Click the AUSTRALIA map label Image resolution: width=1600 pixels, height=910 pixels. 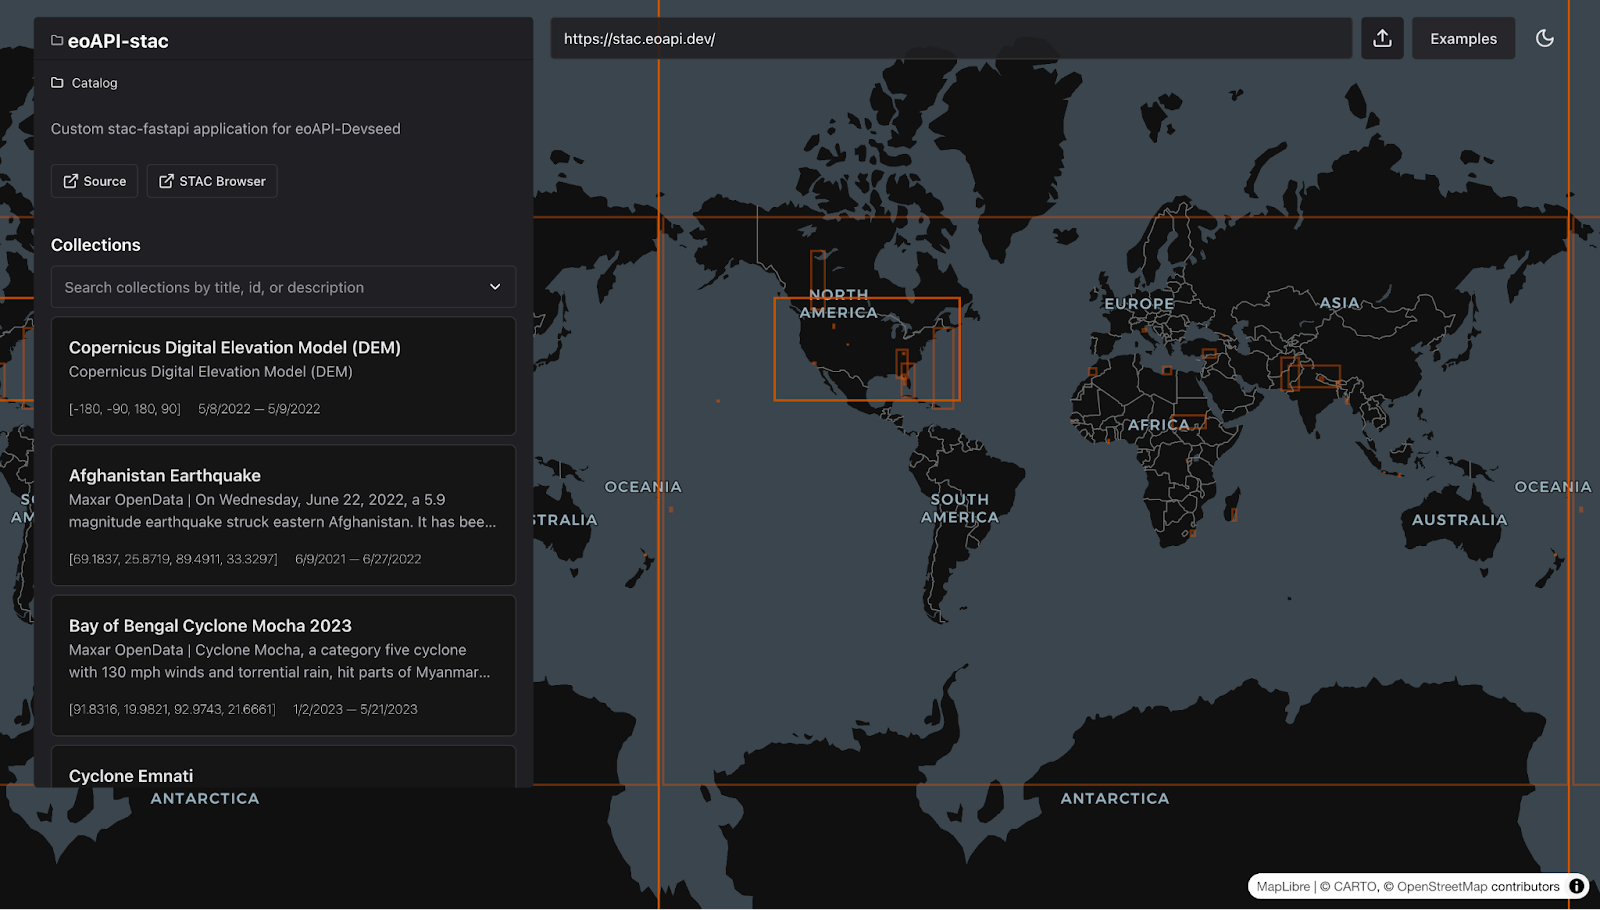1459,520
